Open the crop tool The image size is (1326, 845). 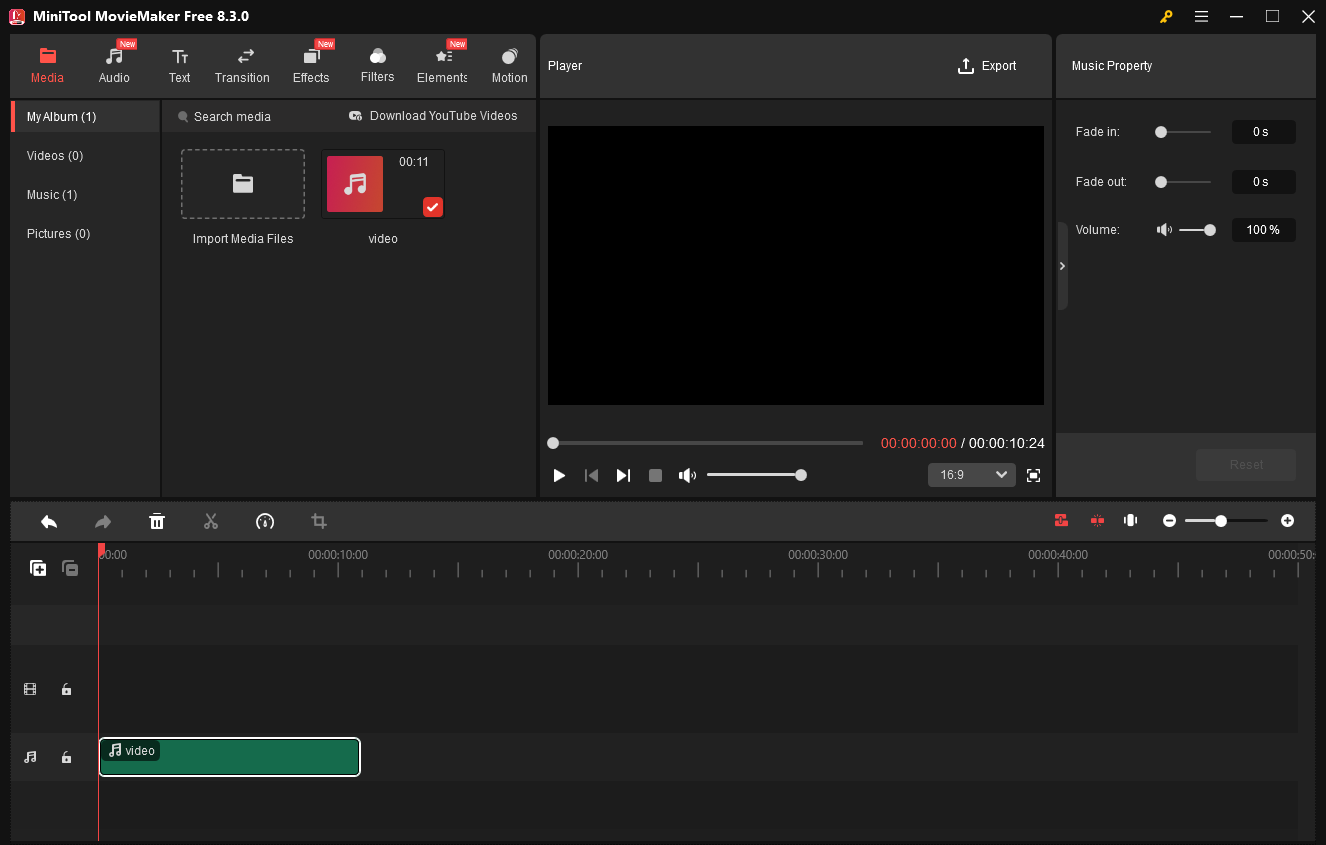point(319,521)
